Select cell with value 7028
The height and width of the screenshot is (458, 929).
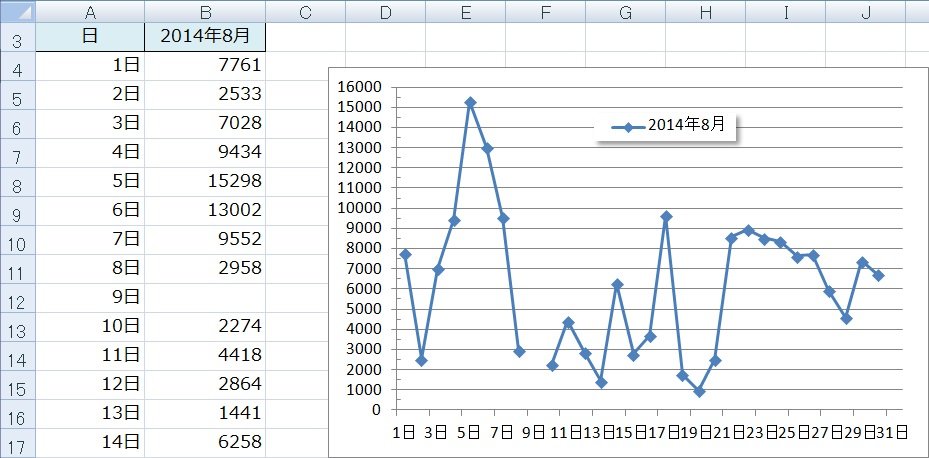click(x=205, y=124)
